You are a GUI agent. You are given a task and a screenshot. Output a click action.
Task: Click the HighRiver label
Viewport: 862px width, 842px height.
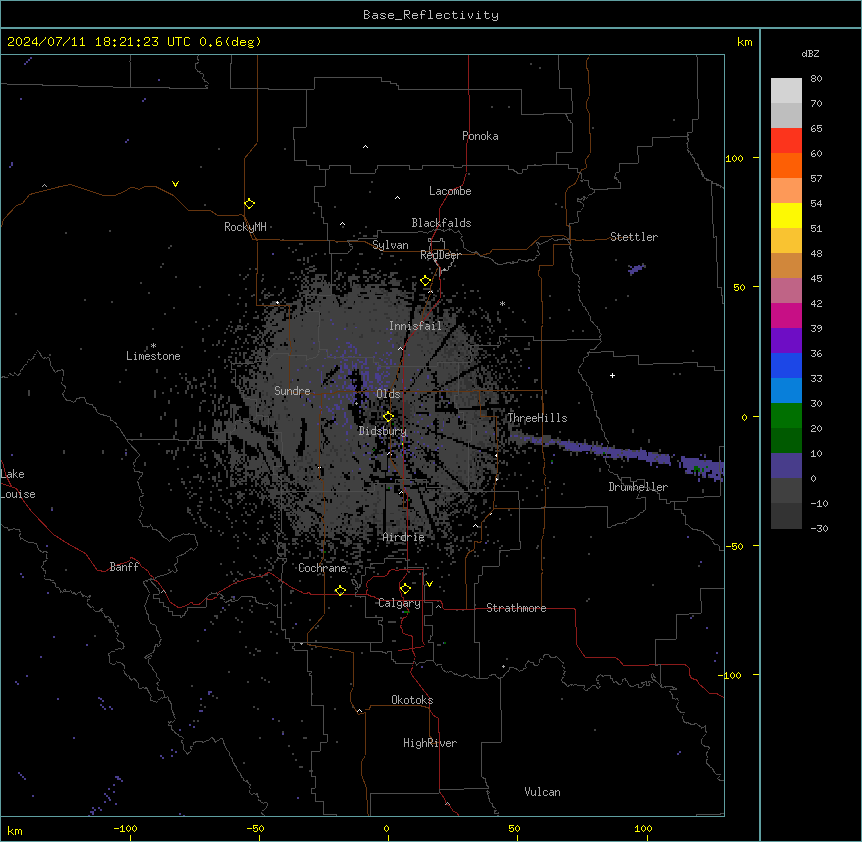point(430,743)
